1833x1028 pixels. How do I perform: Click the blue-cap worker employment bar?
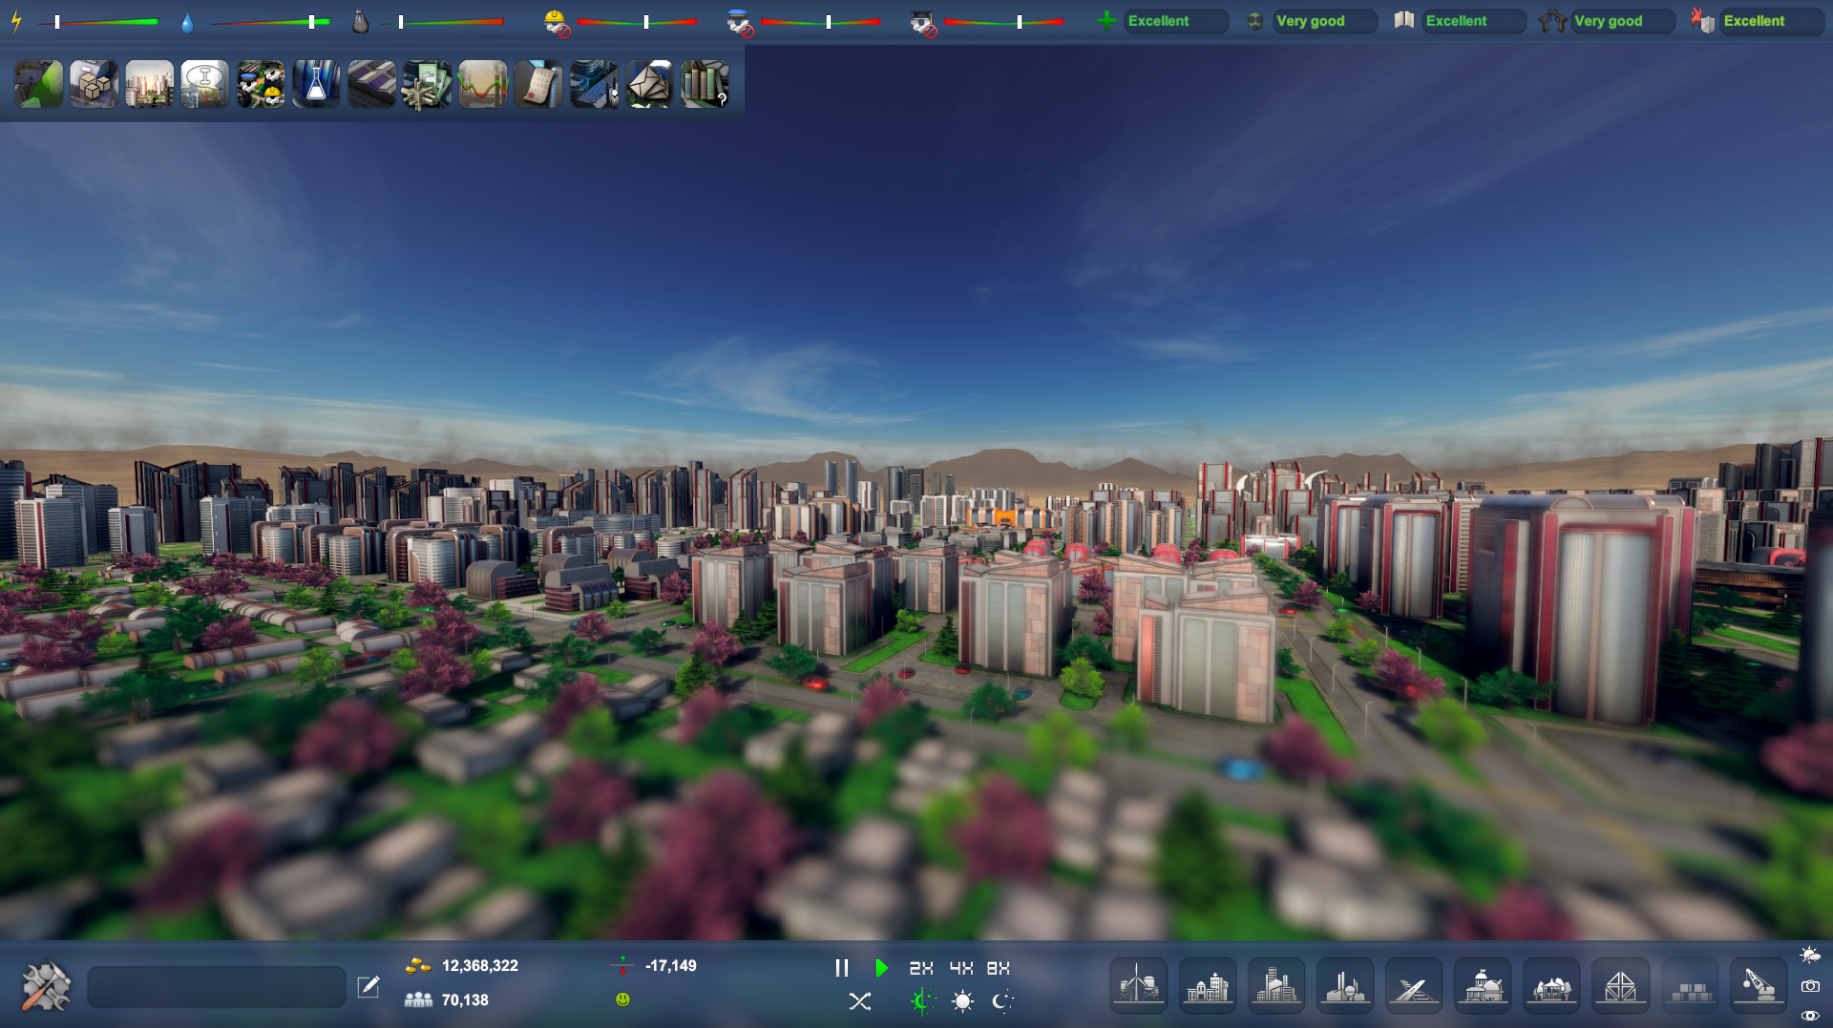click(x=820, y=21)
